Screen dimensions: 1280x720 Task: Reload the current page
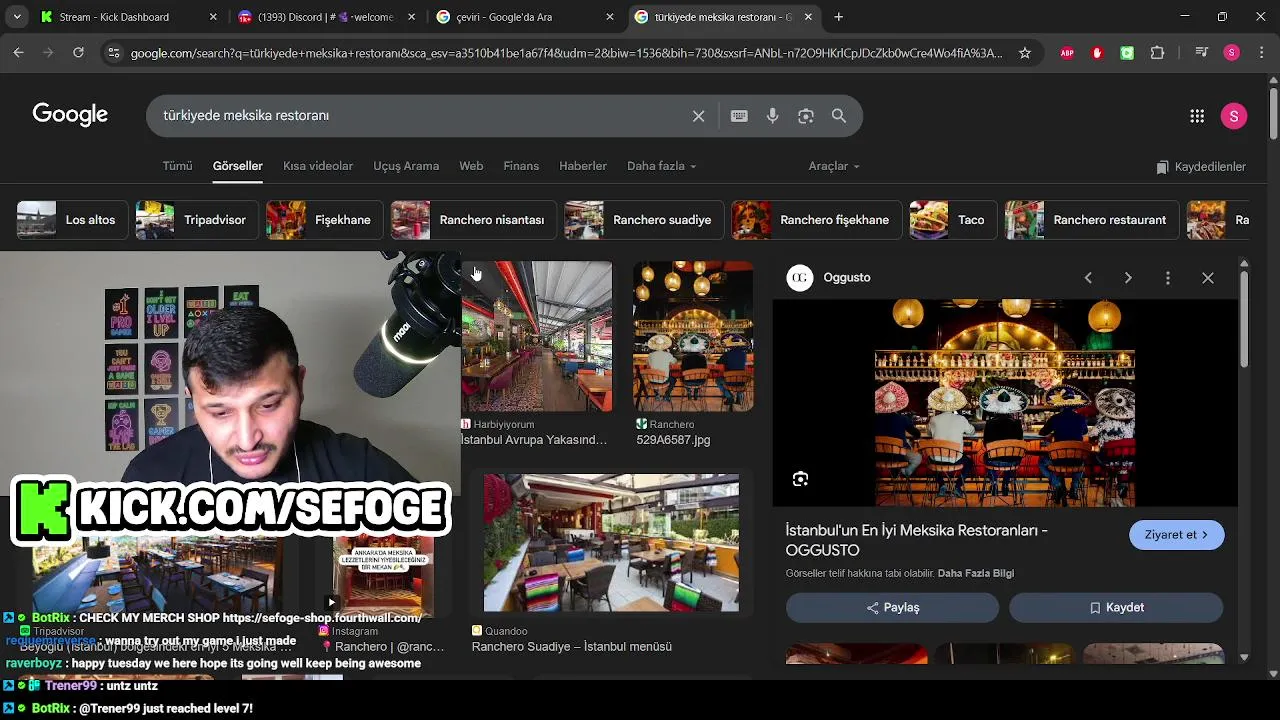[x=78, y=53]
